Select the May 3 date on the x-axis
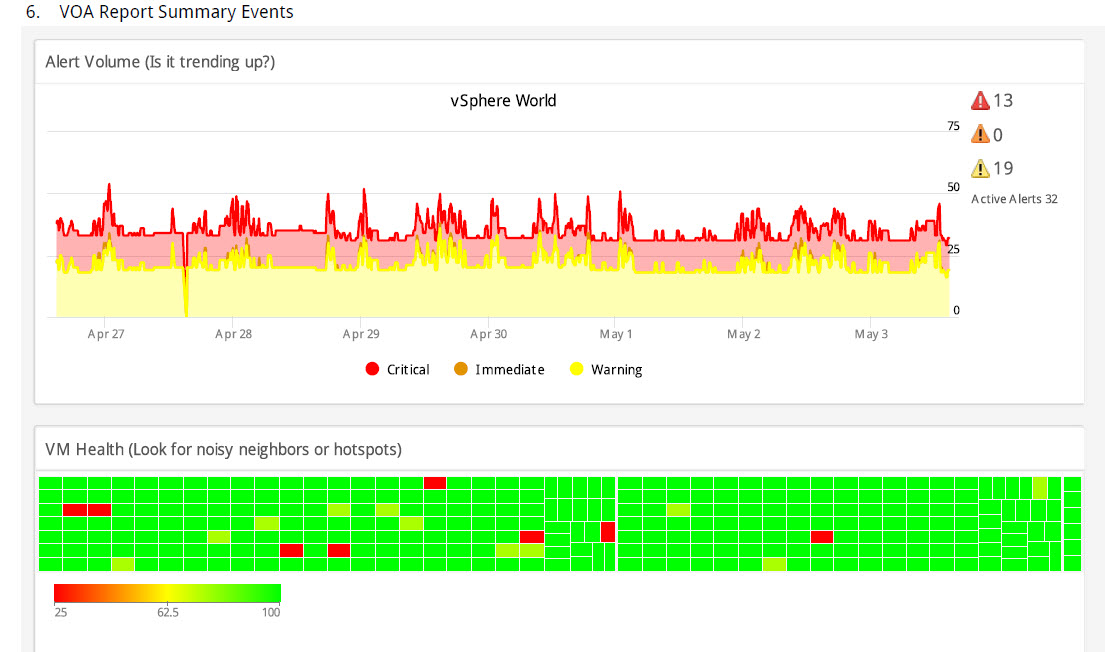Image resolution: width=1105 pixels, height=652 pixels. point(871,335)
